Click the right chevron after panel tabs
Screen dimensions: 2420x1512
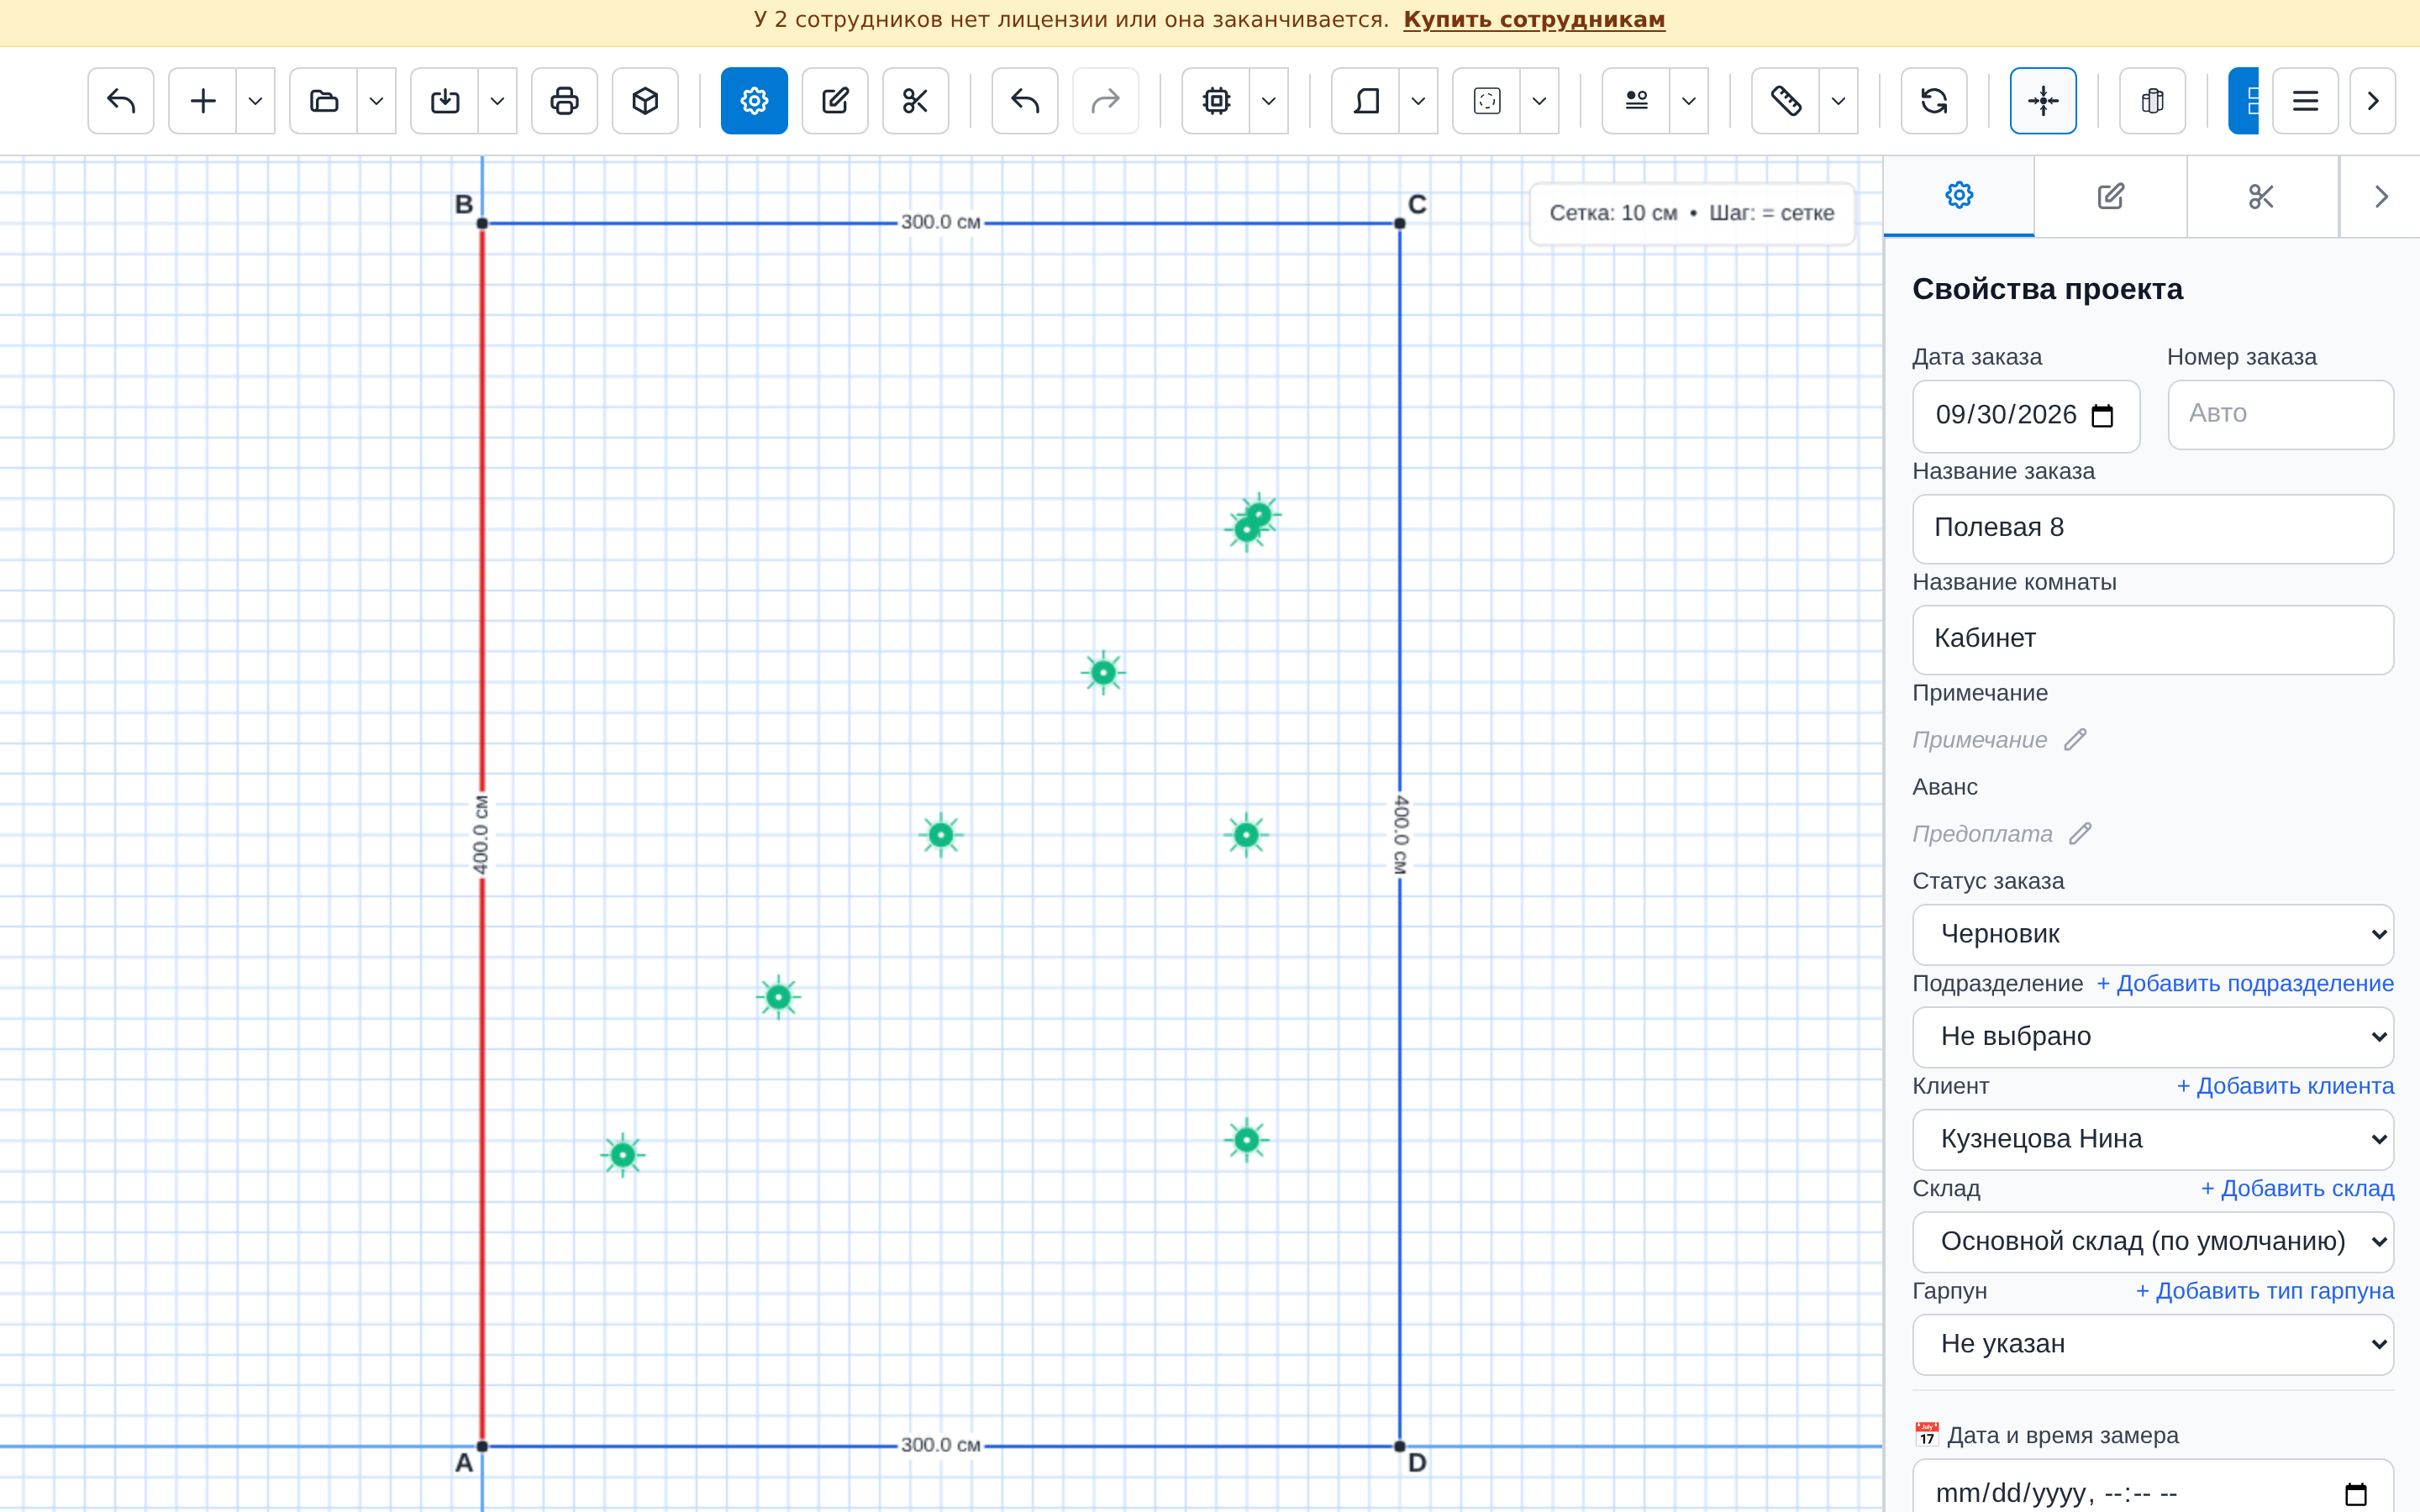(x=2381, y=196)
